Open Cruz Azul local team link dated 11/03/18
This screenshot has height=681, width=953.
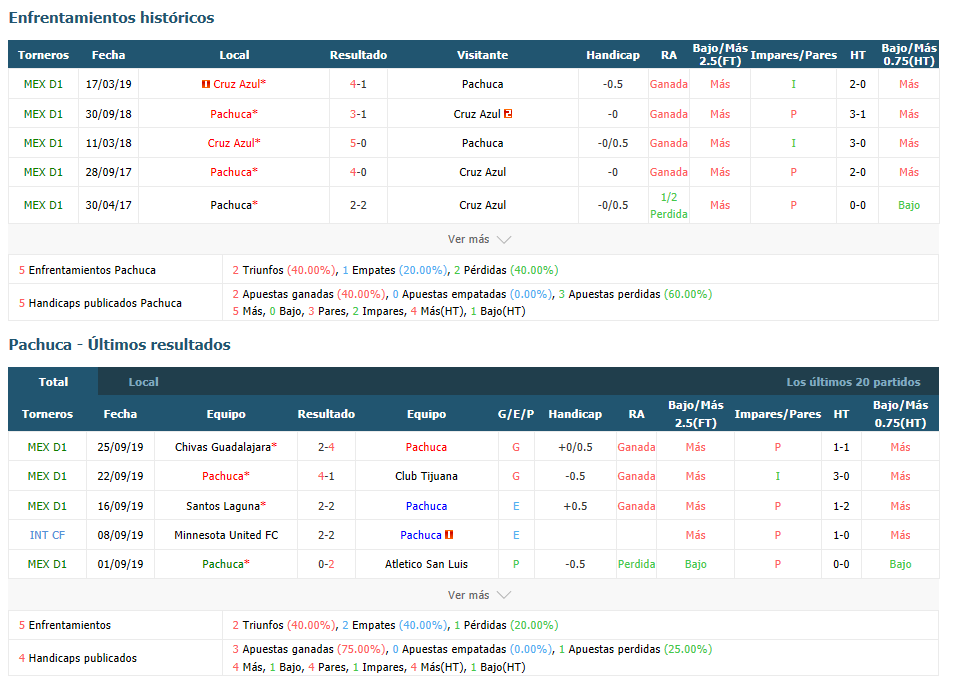click(234, 143)
